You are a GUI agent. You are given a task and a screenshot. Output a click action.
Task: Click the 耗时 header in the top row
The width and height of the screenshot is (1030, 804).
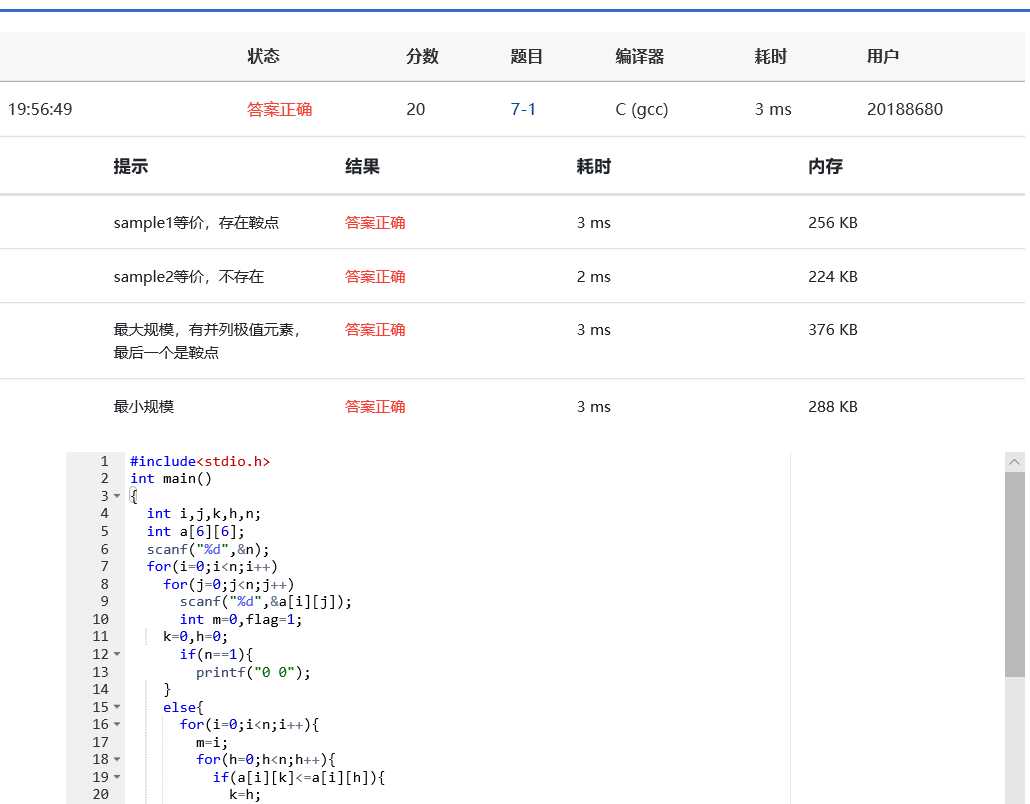point(771,56)
